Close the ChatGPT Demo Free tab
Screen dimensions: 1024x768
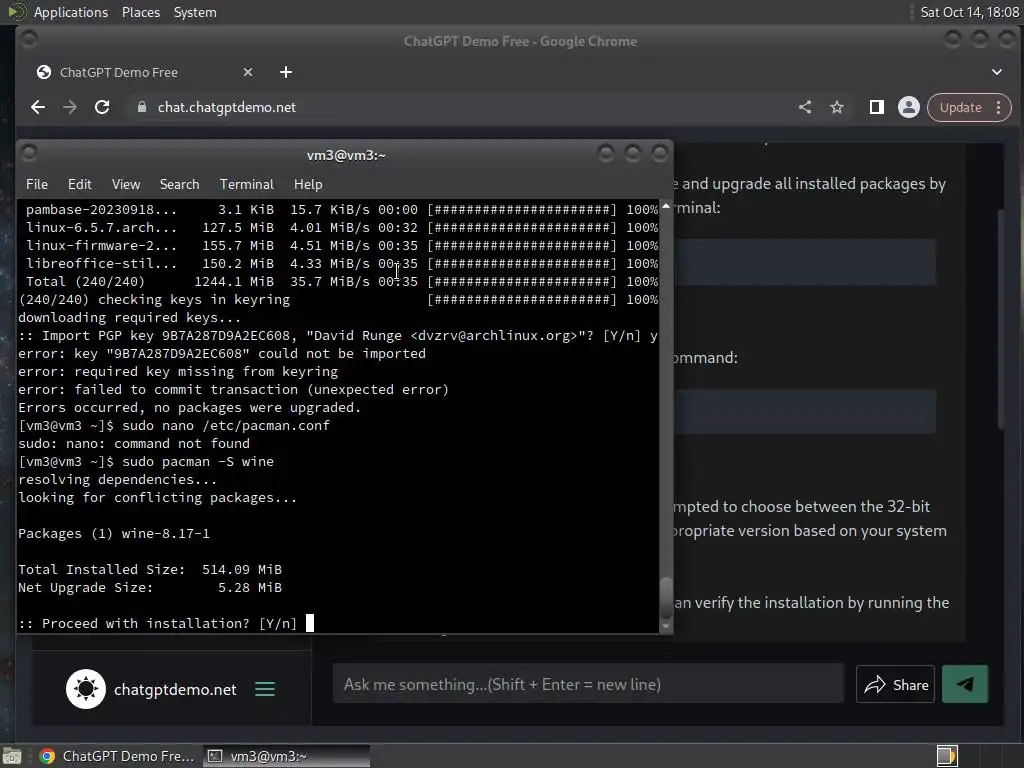point(248,72)
